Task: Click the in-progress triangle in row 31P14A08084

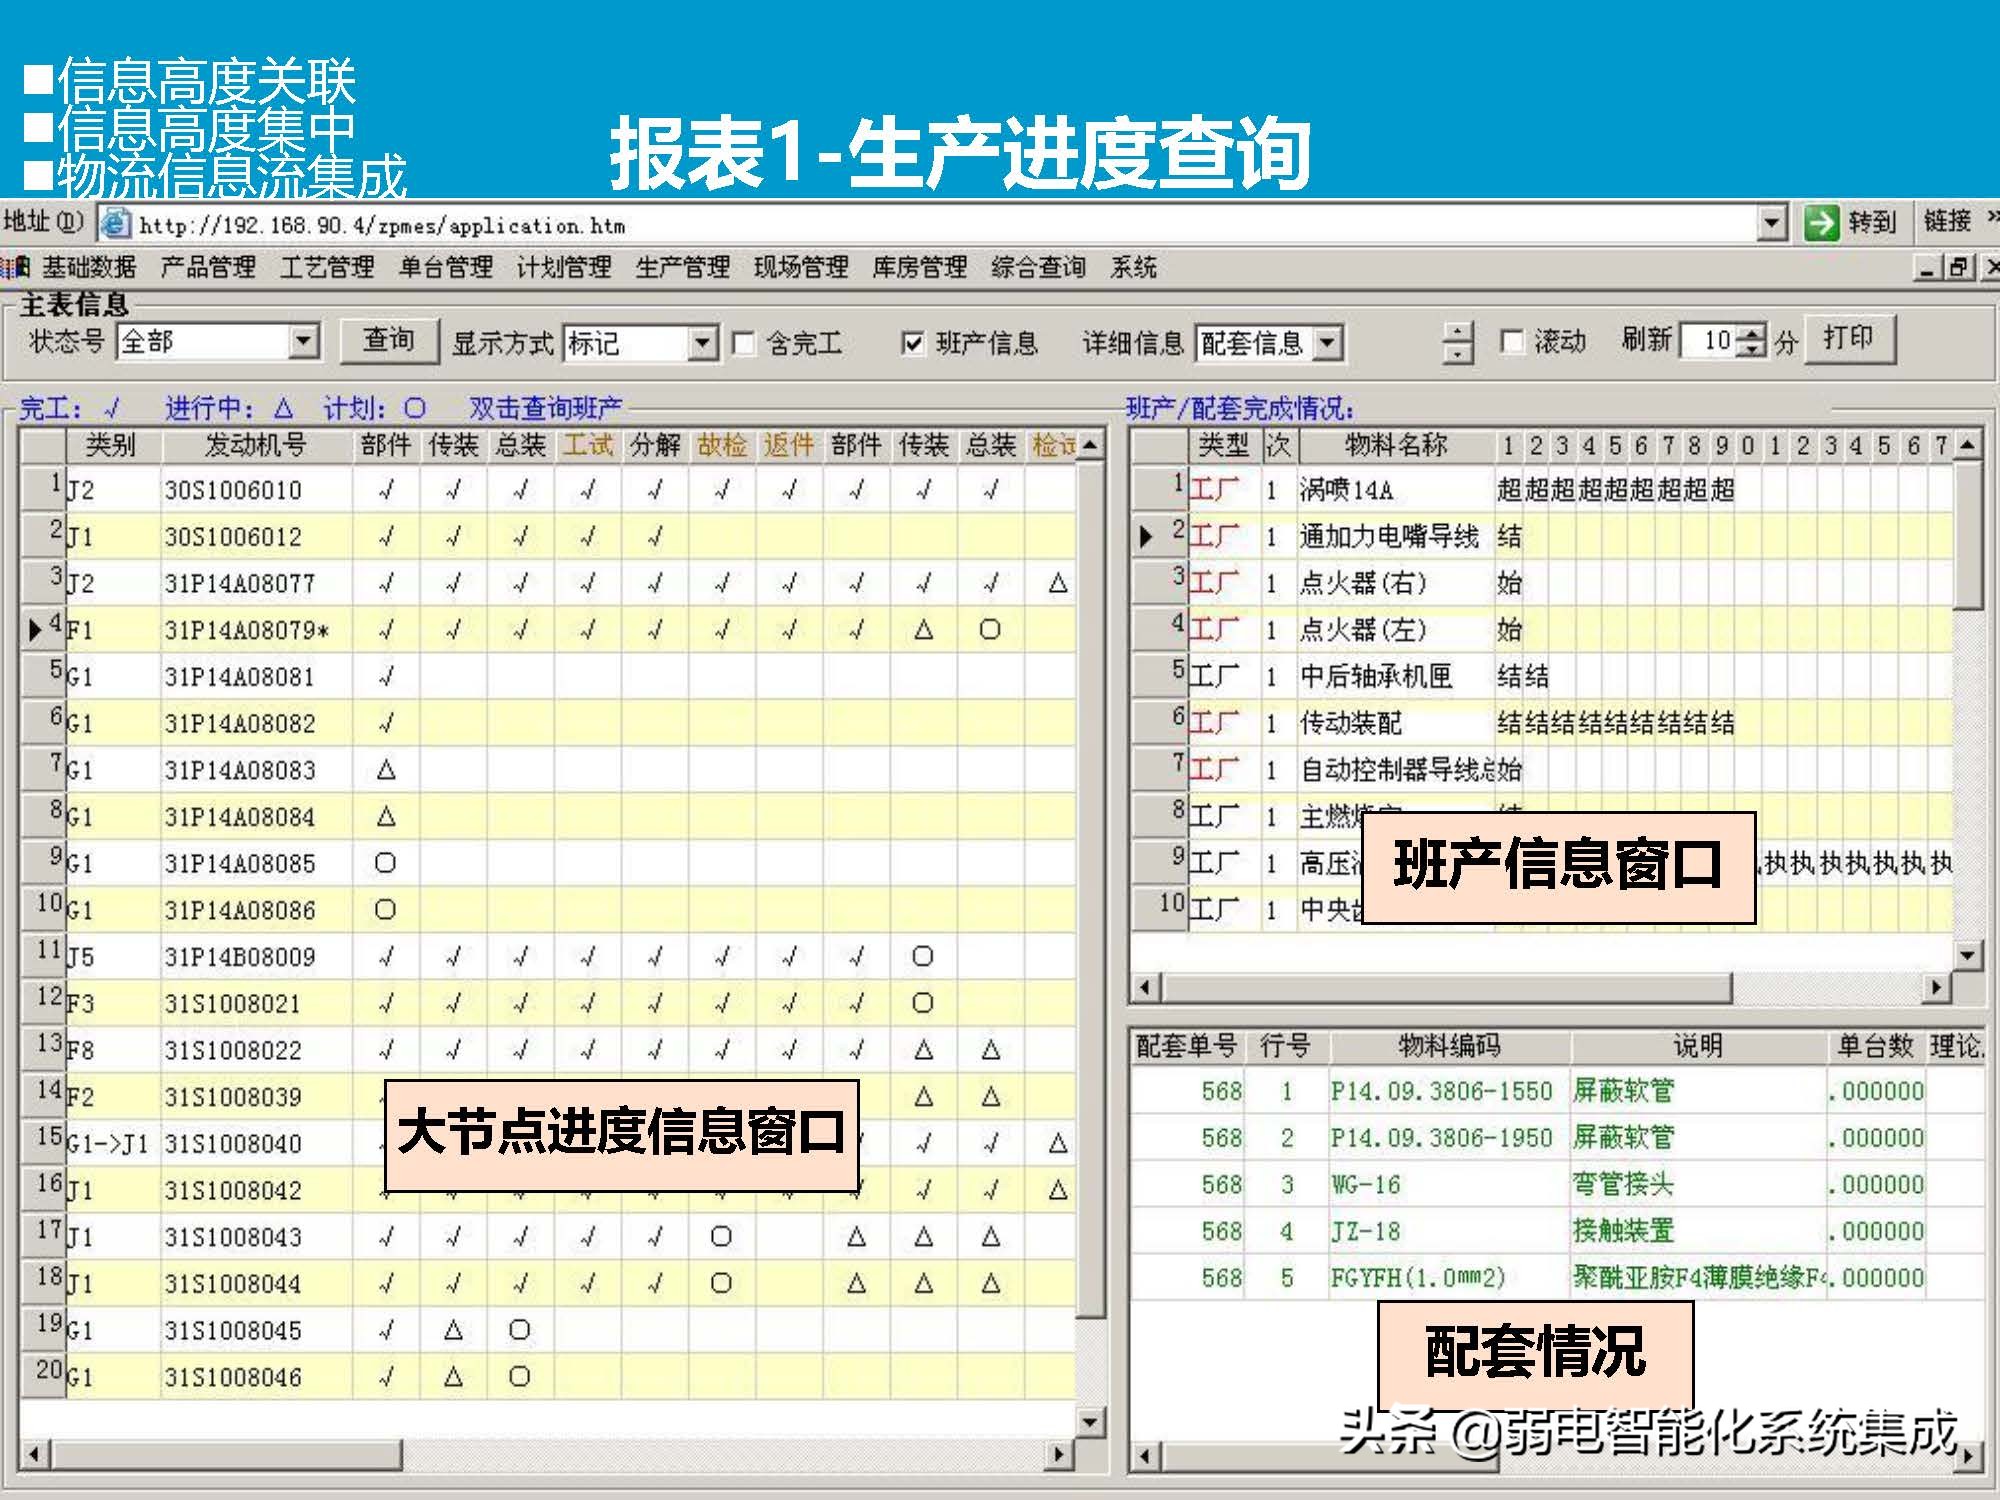Action: pyautogui.click(x=386, y=816)
